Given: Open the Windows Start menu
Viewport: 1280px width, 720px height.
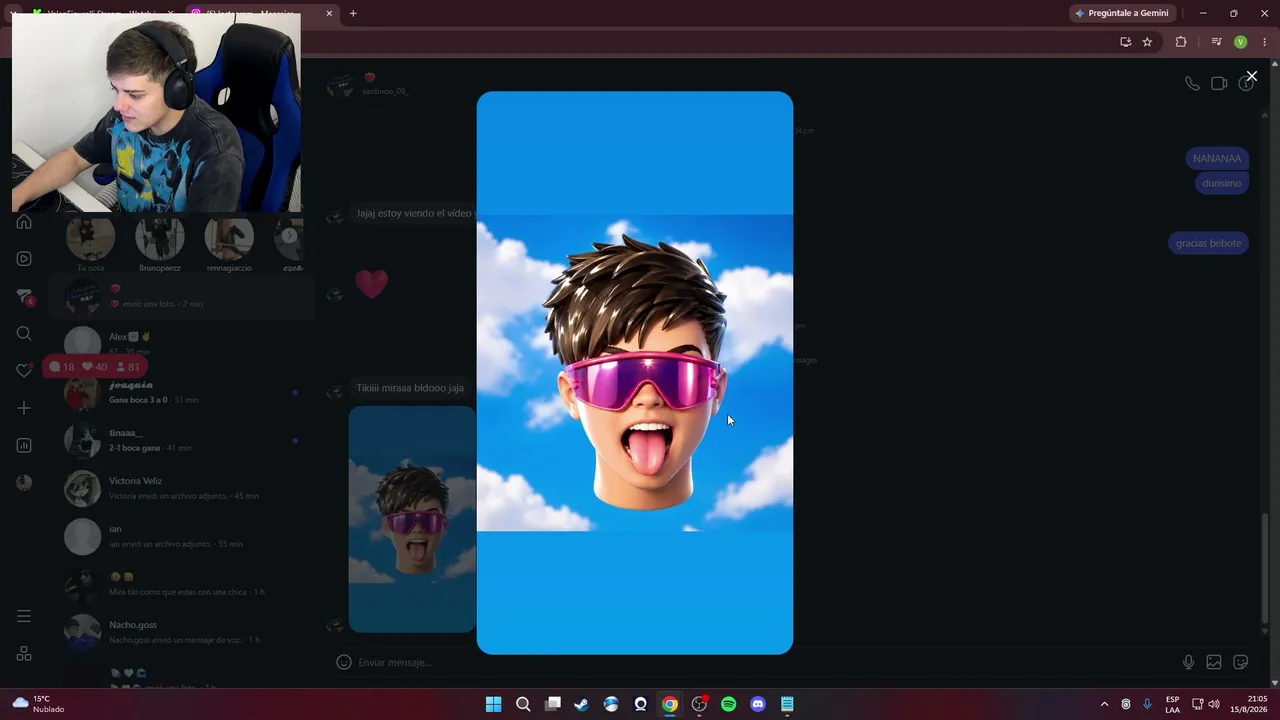Looking at the screenshot, I should [493, 704].
